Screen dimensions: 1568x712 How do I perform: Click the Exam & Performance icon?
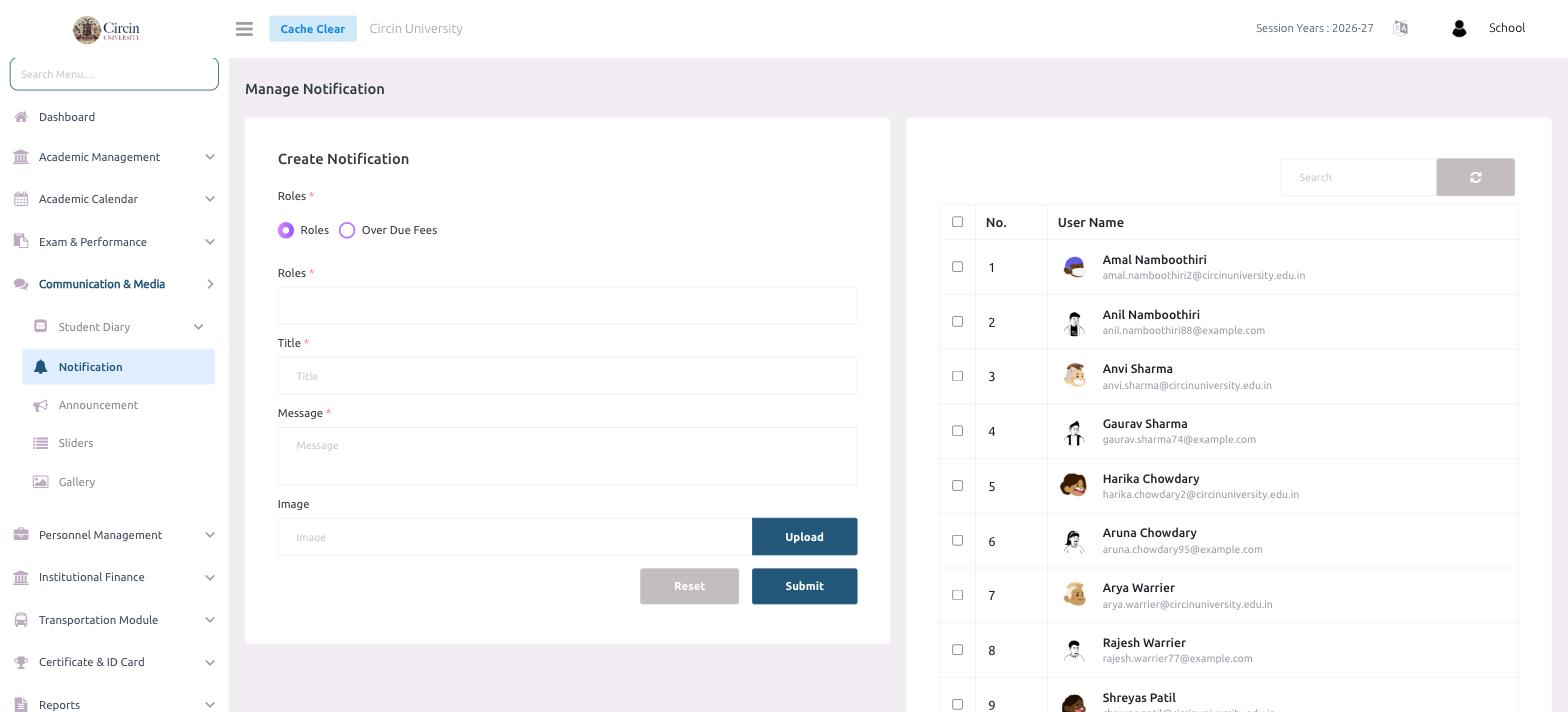pyautogui.click(x=21, y=242)
